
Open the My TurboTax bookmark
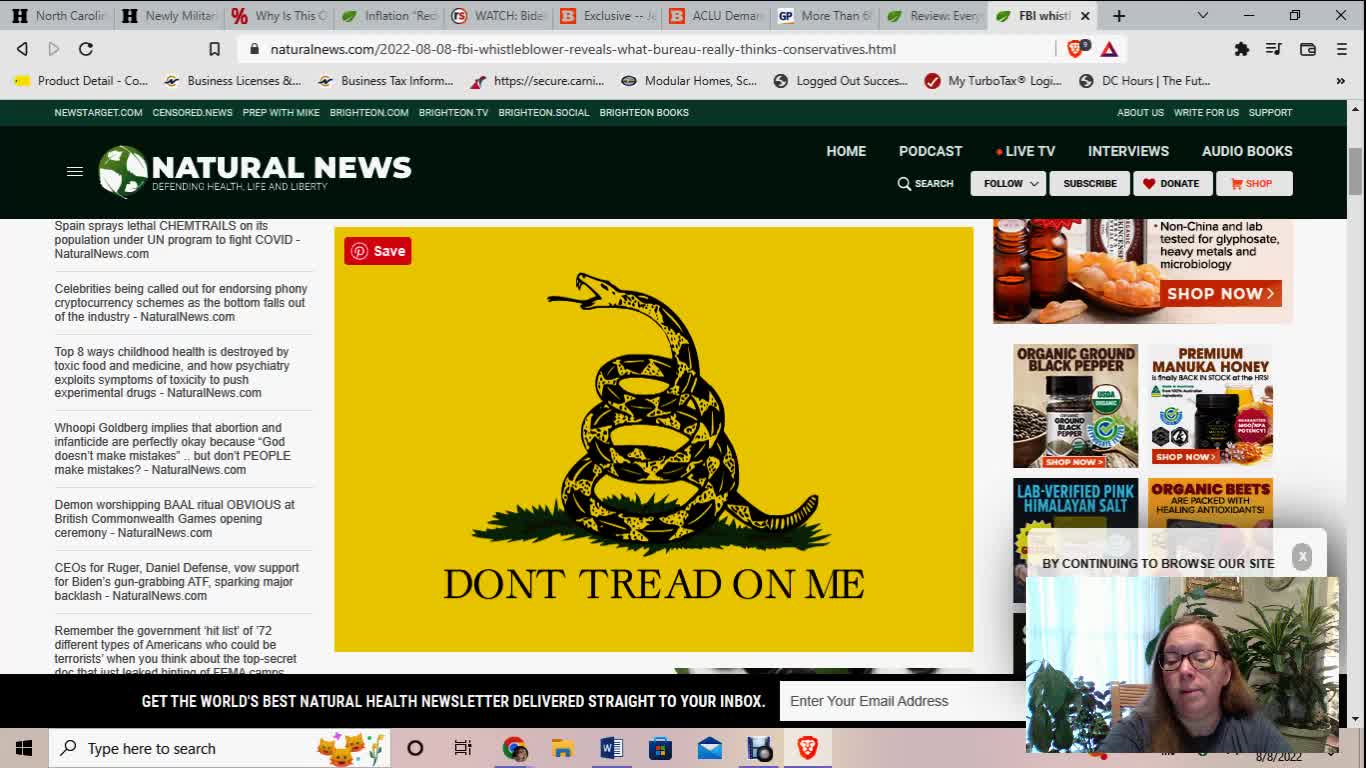[x=993, y=81]
